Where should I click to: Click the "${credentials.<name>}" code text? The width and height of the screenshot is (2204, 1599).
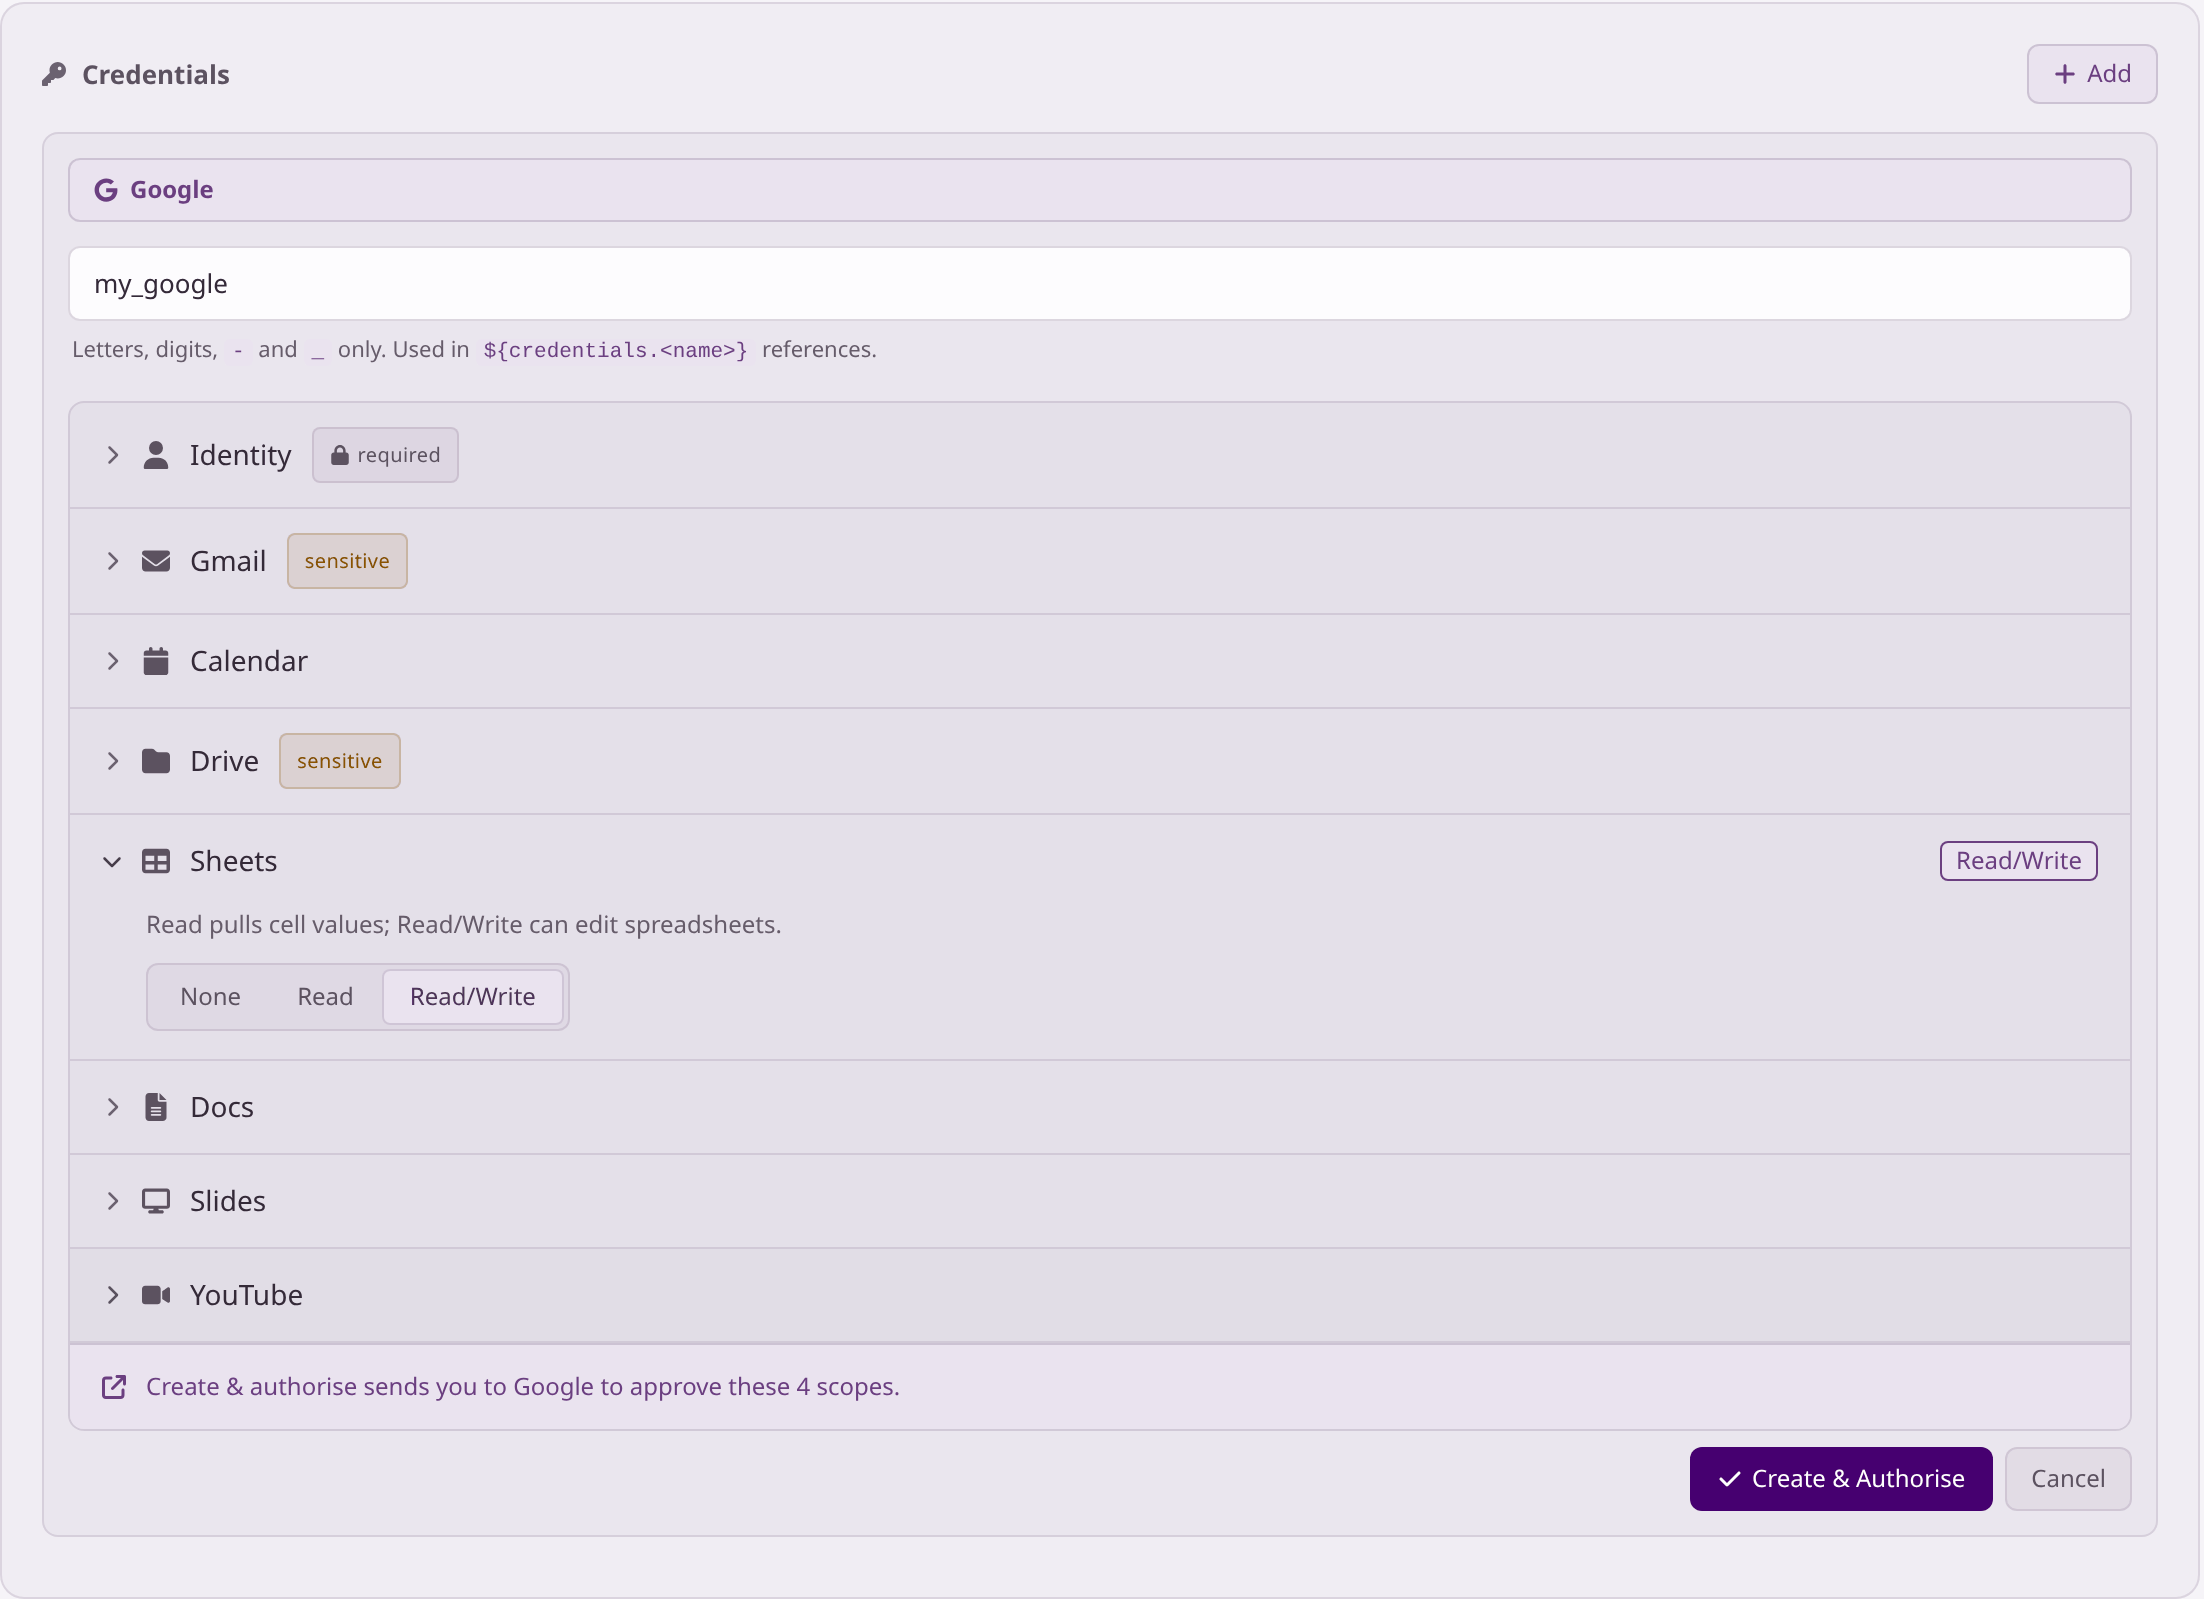[615, 350]
